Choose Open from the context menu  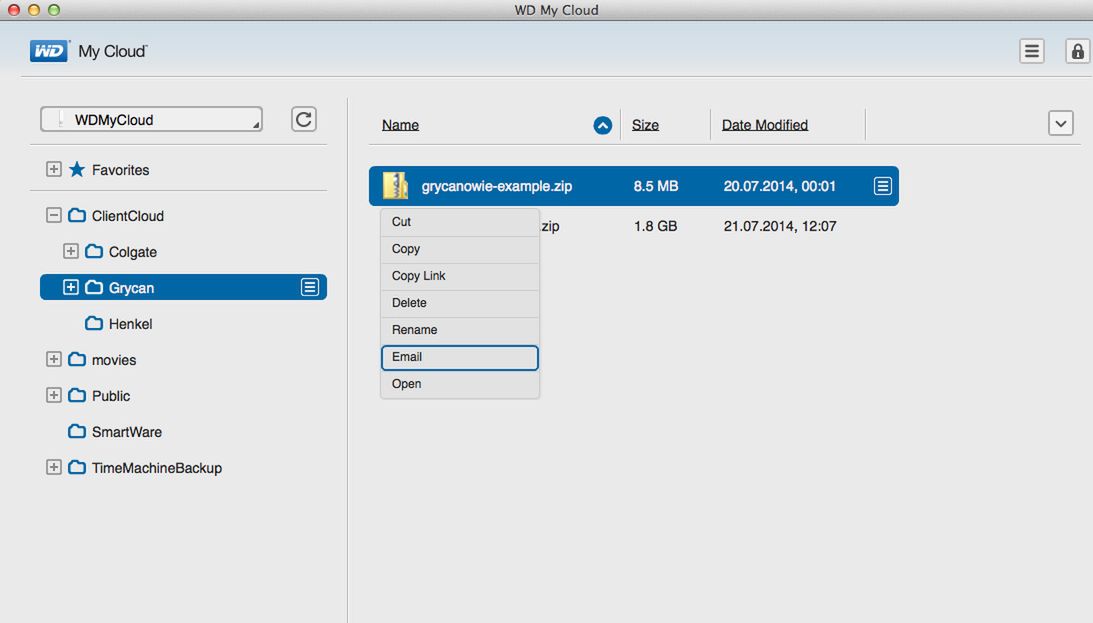click(x=460, y=384)
